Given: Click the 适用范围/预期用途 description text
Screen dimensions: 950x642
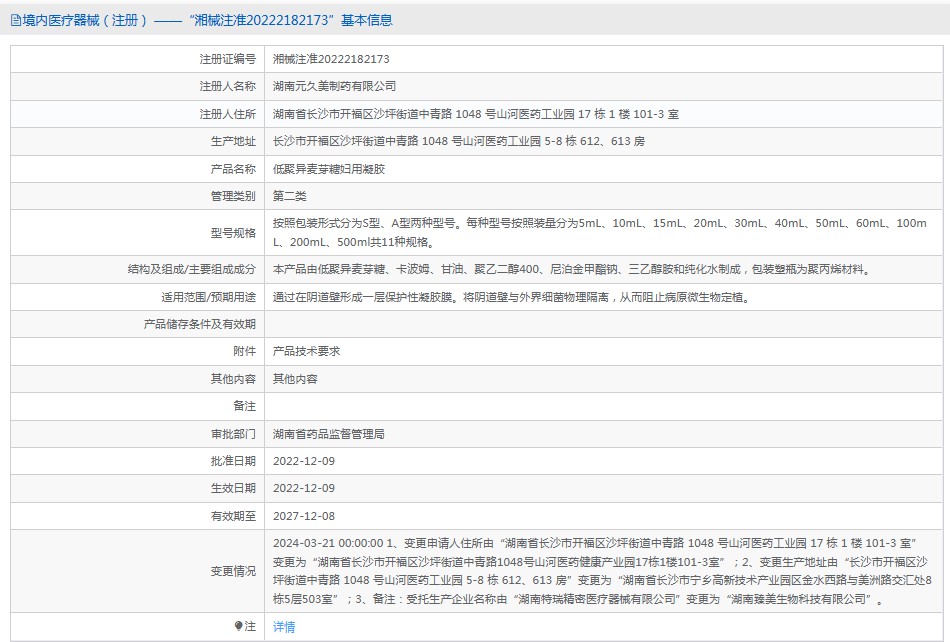Looking at the screenshot, I should [x=510, y=297].
